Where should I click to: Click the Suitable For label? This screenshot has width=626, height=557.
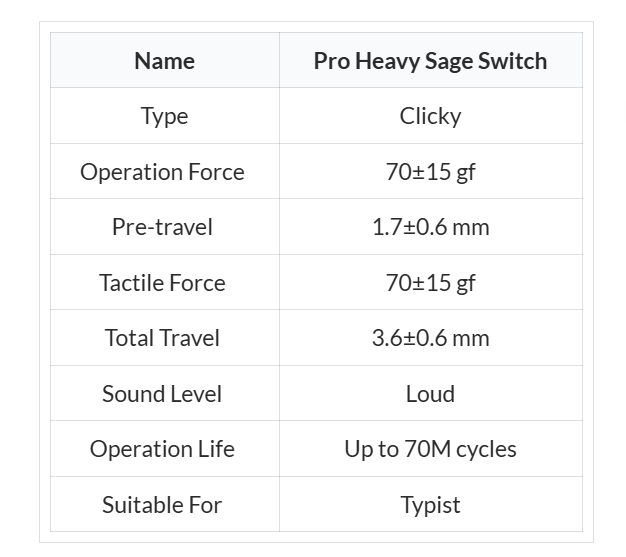(x=162, y=504)
